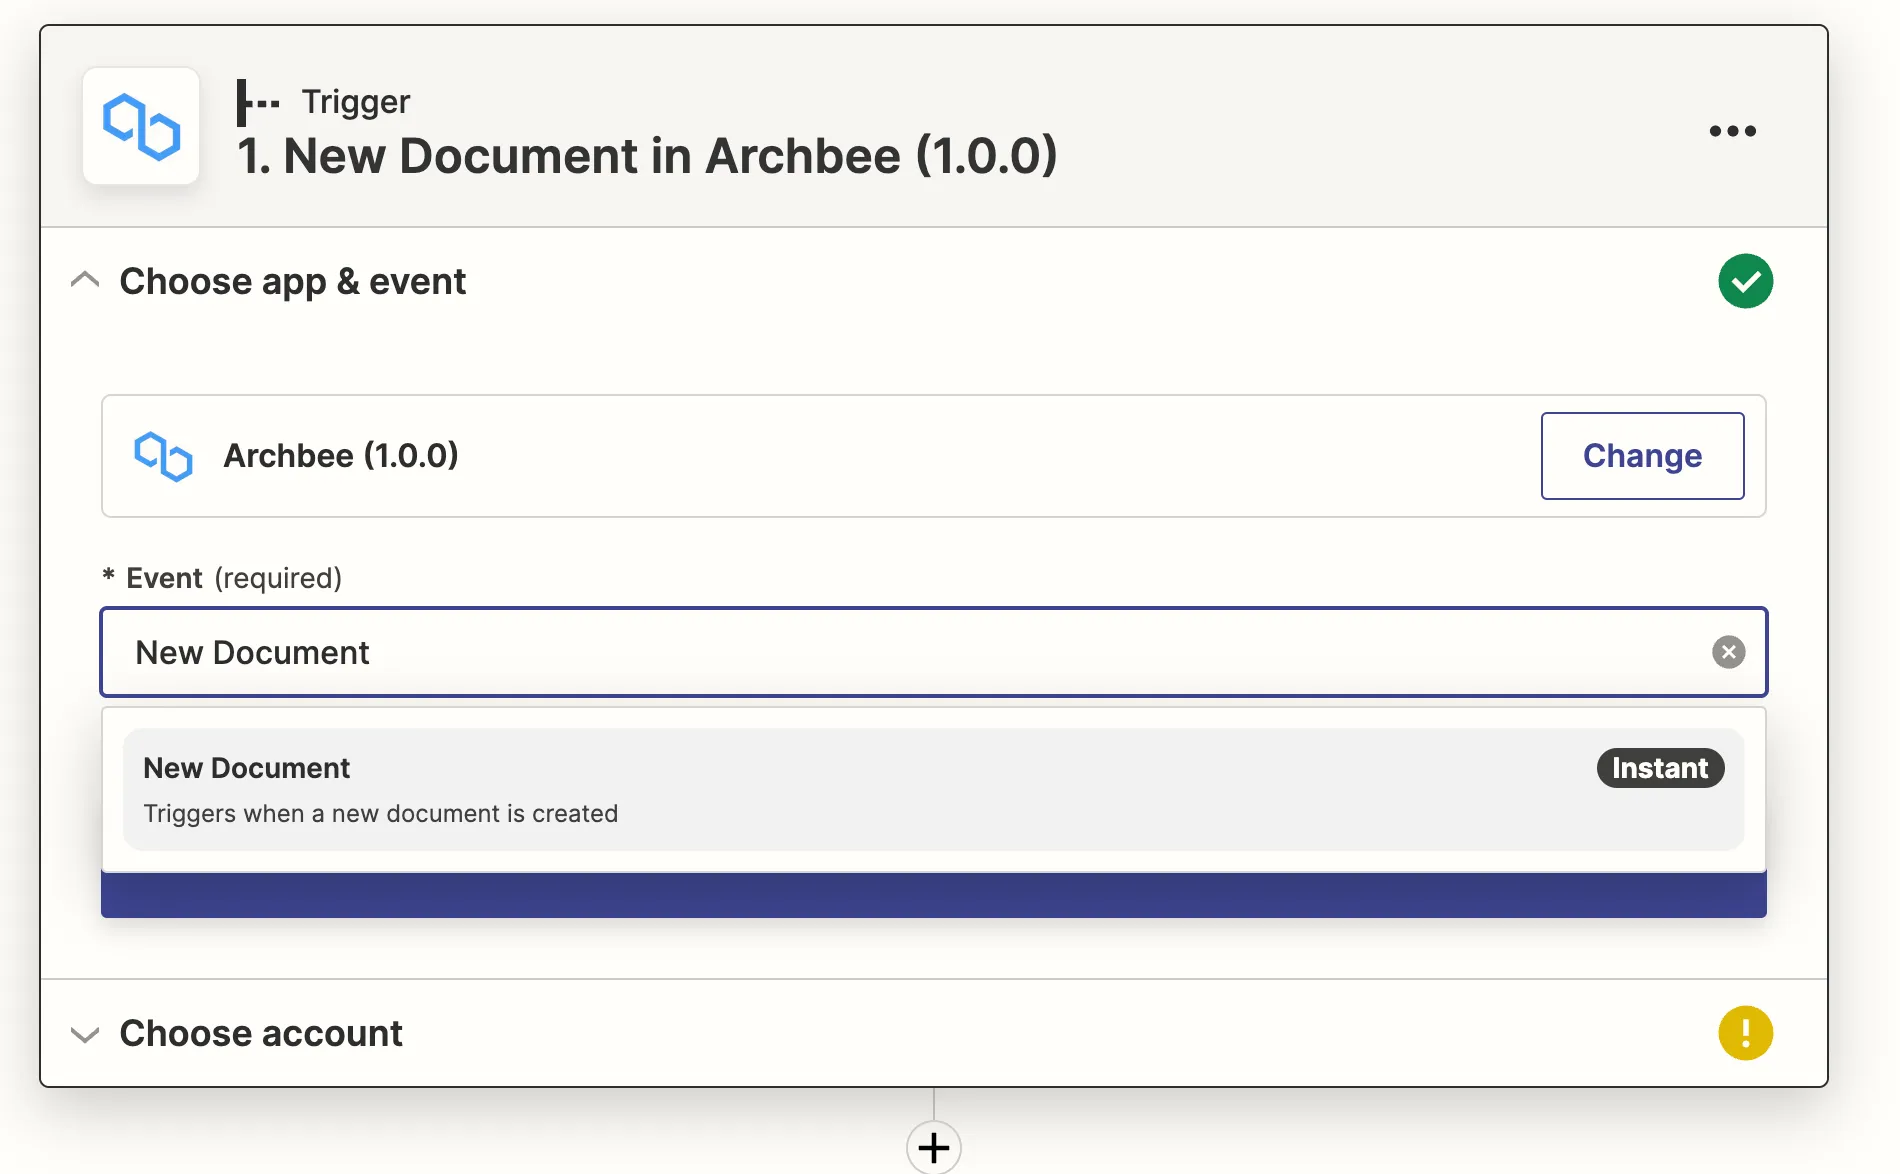Click the 'Event (required)' field label
The image size is (1900, 1174).
click(222, 578)
